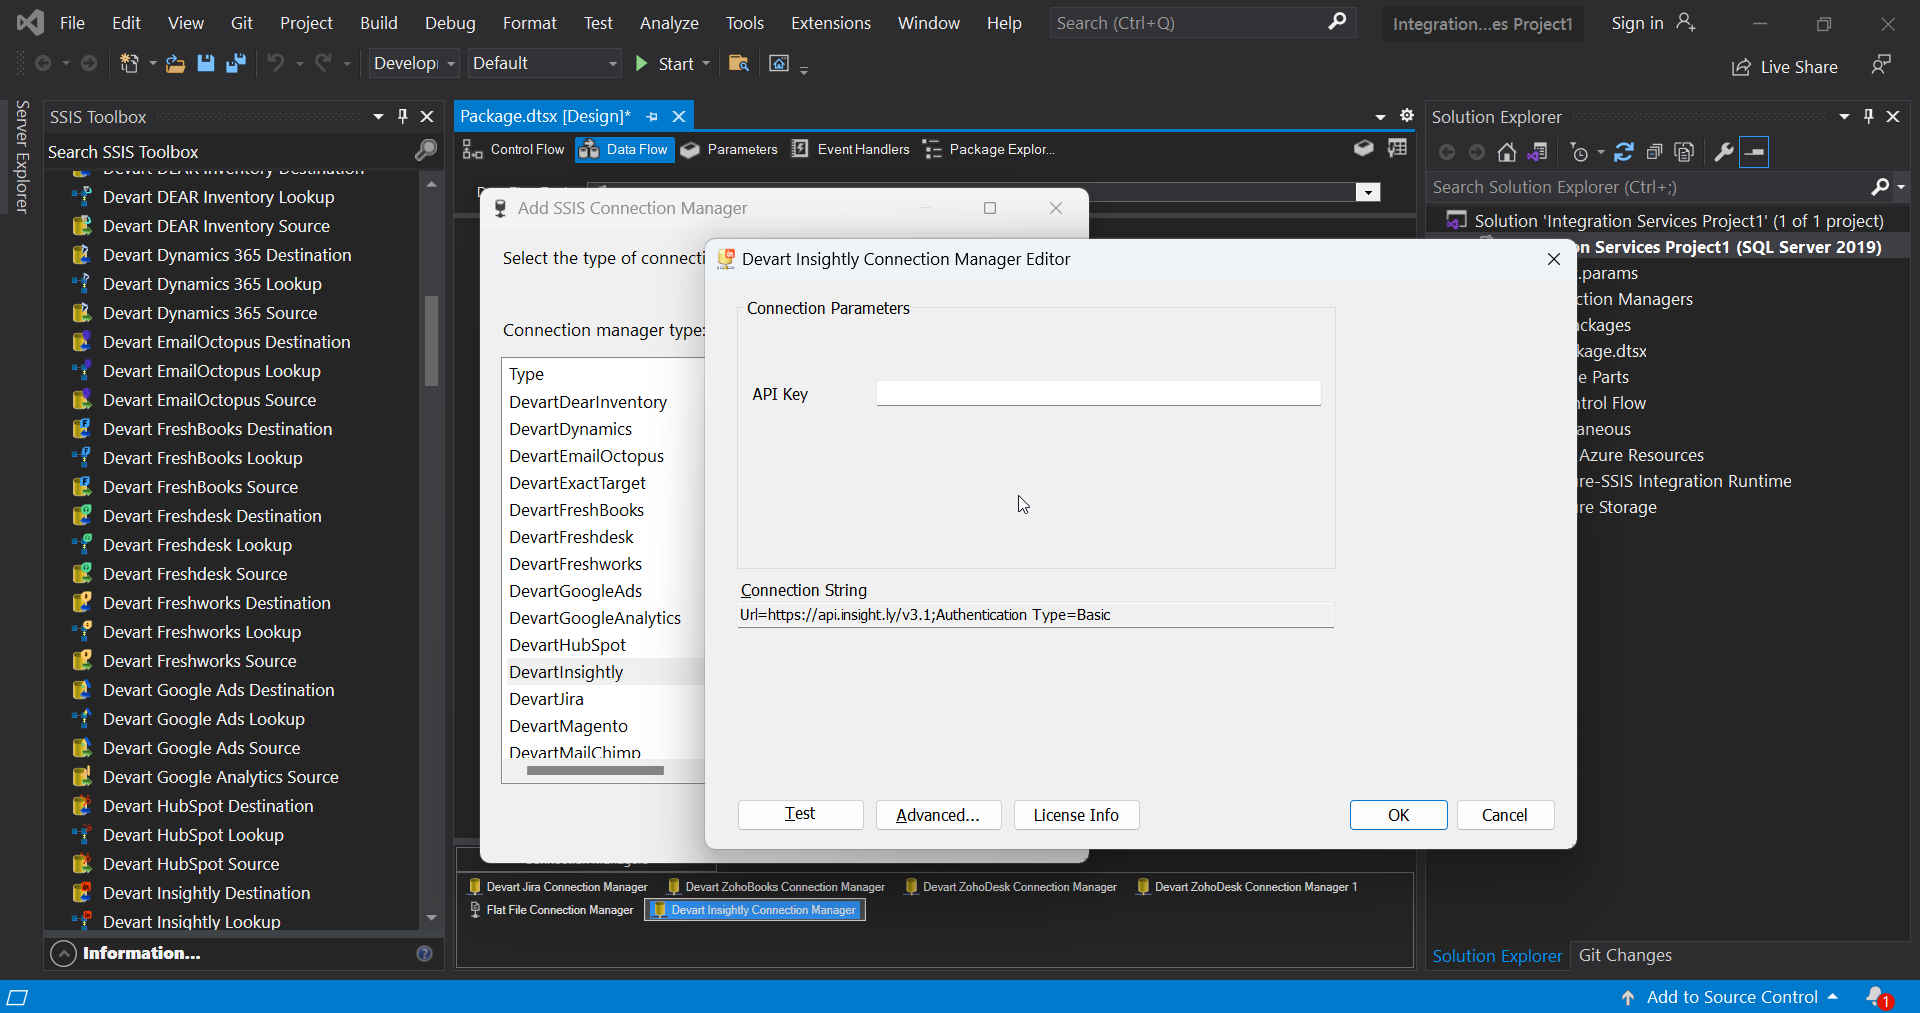Click the Connection String text field
This screenshot has height=1013, width=1920.
pos(1036,615)
